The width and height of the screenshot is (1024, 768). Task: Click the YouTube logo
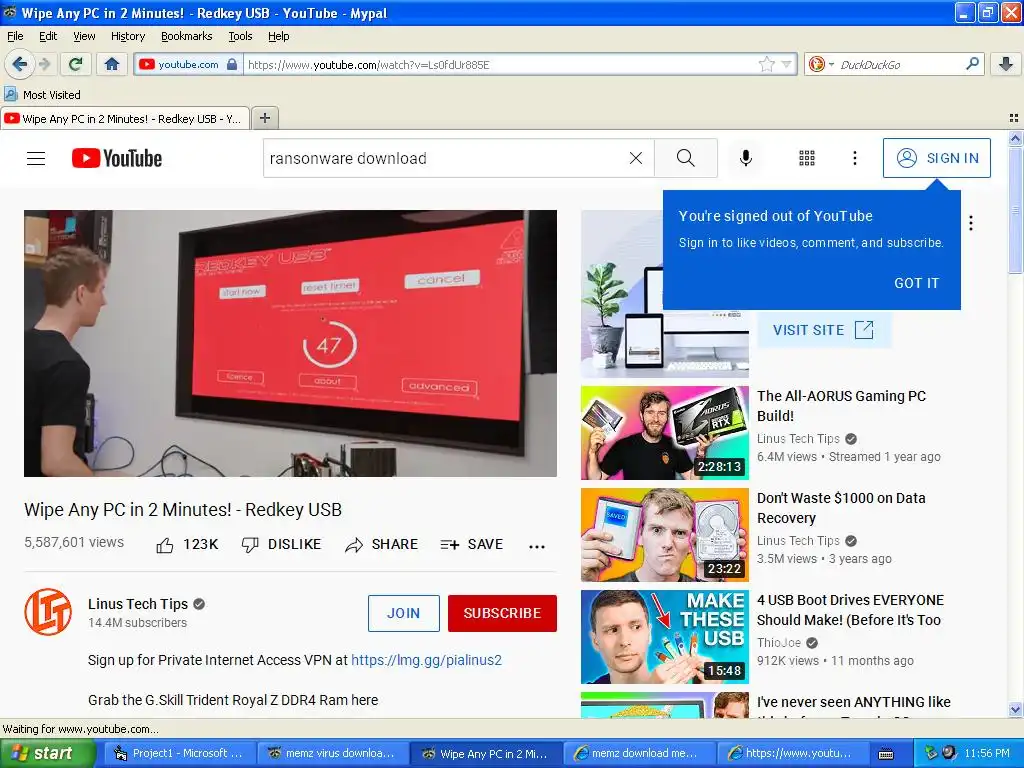[117, 158]
